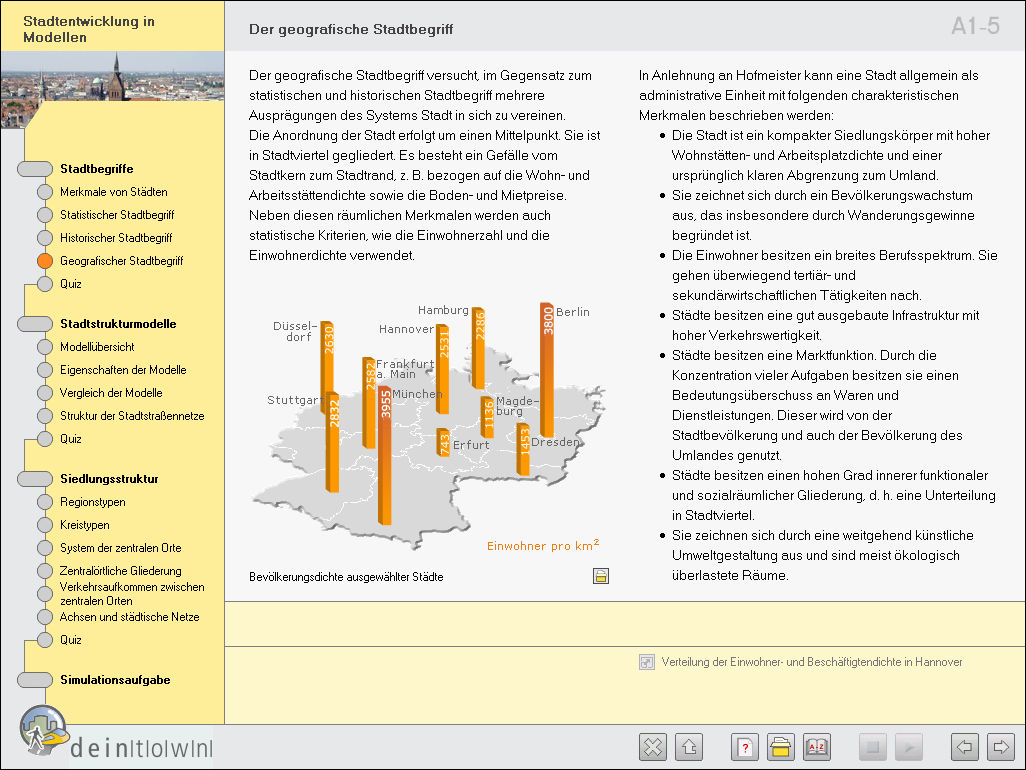1026x770 pixels.
Task: Expand the Stadtstrukturmodelle chapter heading
Action: tap(117, 324)
